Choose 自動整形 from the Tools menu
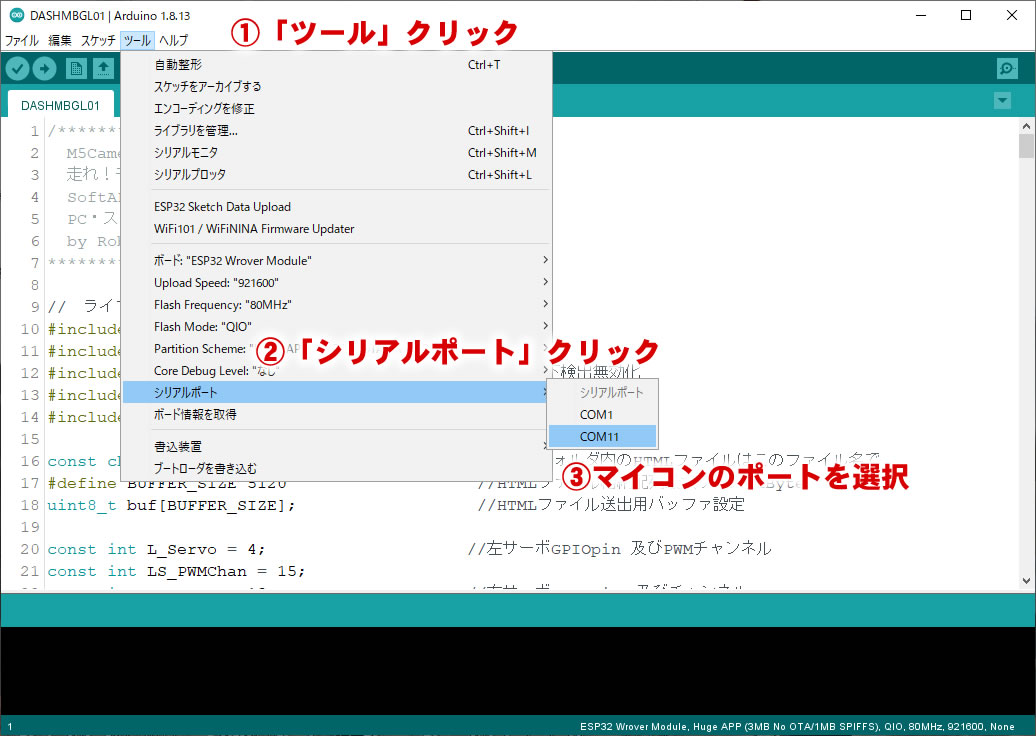This screenshot has height=736, width=1036. (x=337, y=65)
